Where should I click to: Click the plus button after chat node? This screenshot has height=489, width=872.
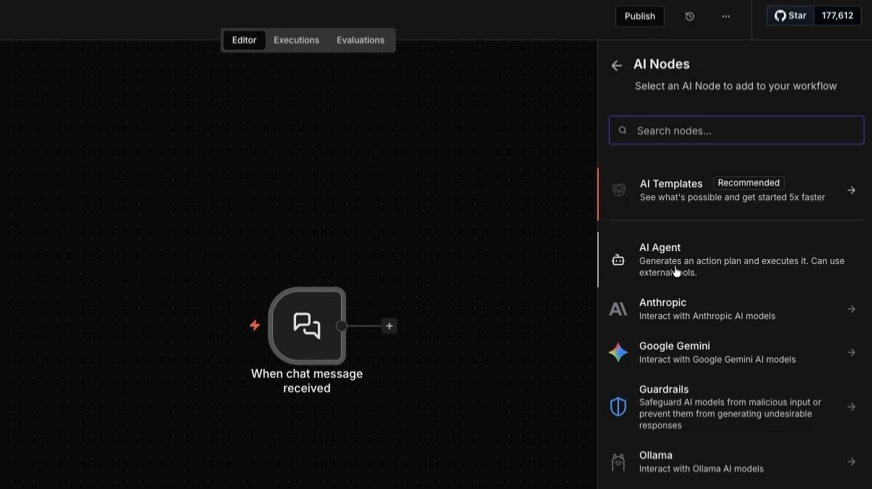[x=389, y=326]
